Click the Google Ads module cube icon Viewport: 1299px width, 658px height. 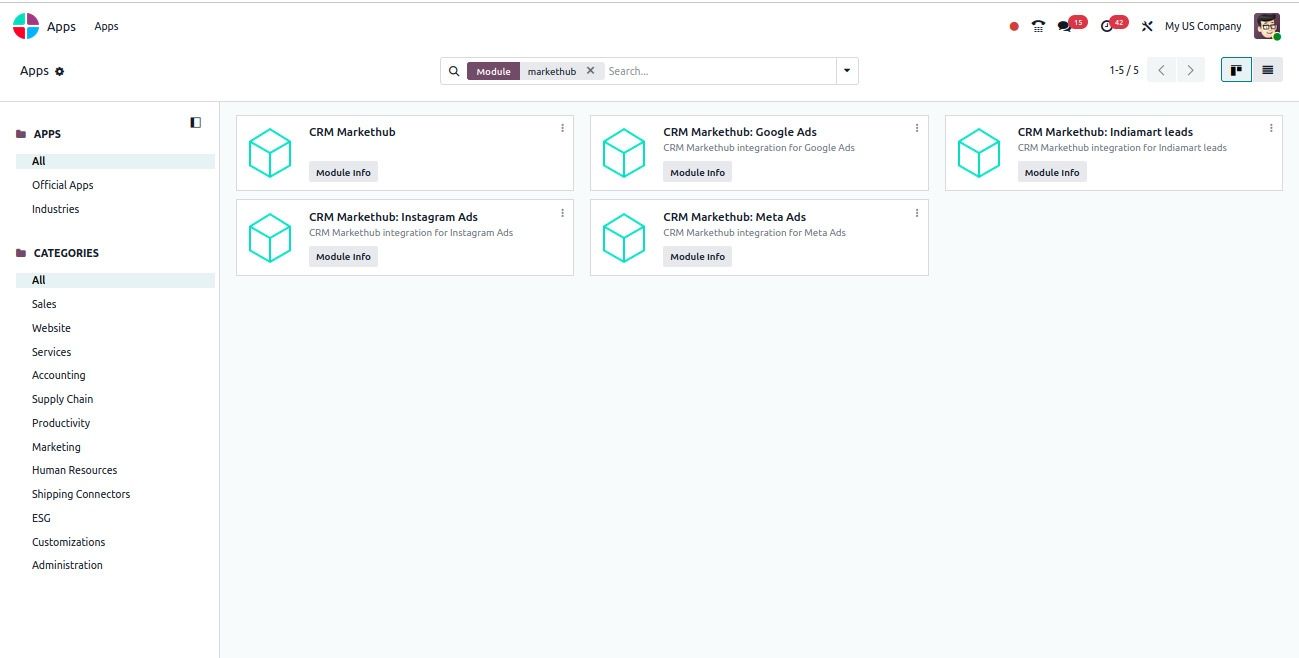[x=624, y=153]
